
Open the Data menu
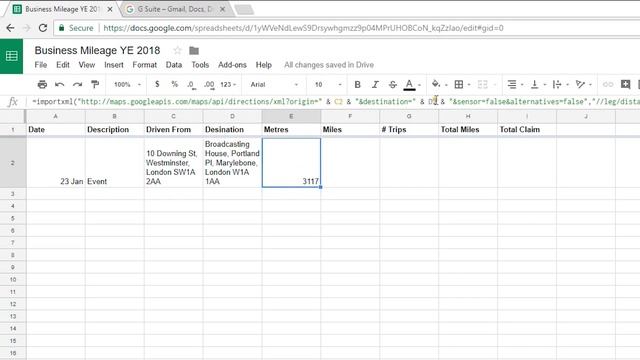coord(174,65)
